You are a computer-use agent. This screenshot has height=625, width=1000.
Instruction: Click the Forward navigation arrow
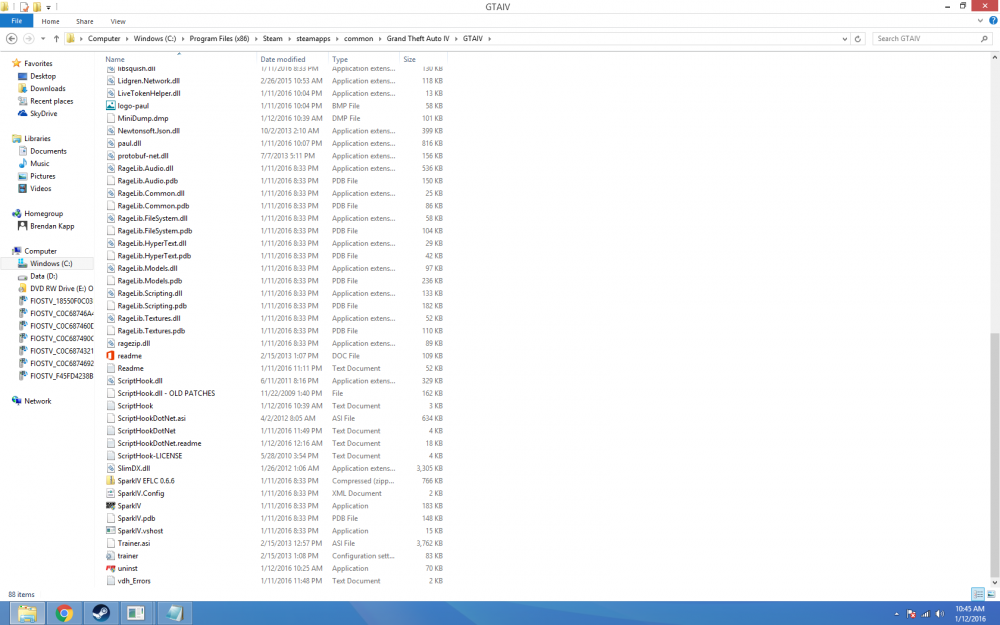[x=29, y=39]
